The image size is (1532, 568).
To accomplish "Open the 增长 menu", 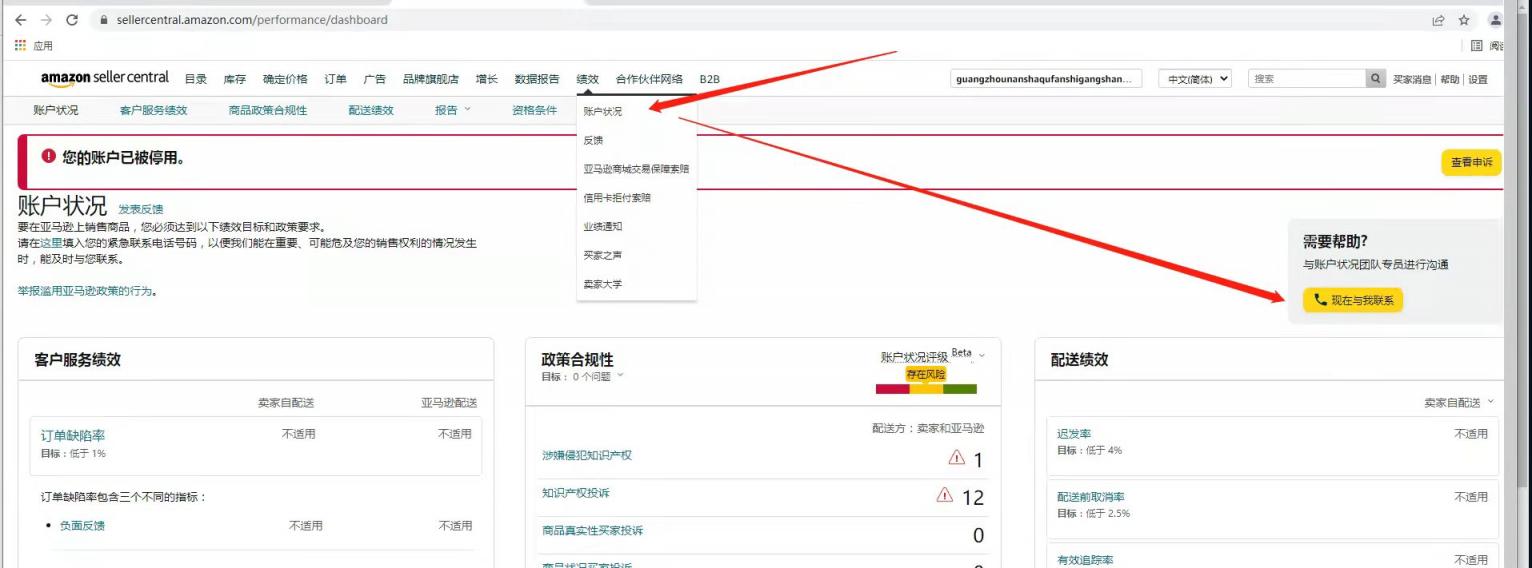I will 487,79.
